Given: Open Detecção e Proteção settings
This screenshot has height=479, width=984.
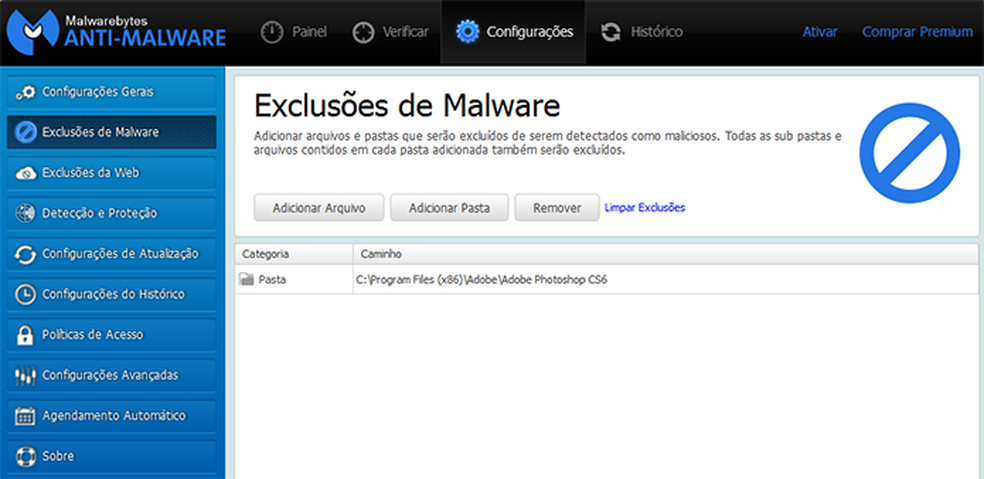Looking at the screenshot, I should pyautogui.click(x=112, y=213).
